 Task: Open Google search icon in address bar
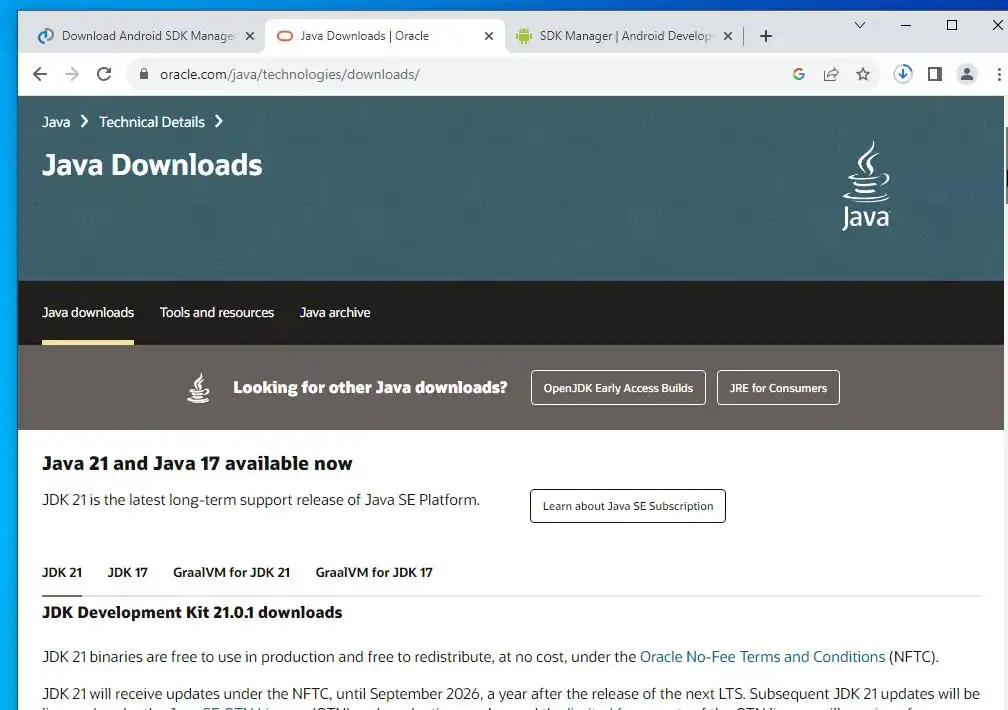[x=799, y=74]
